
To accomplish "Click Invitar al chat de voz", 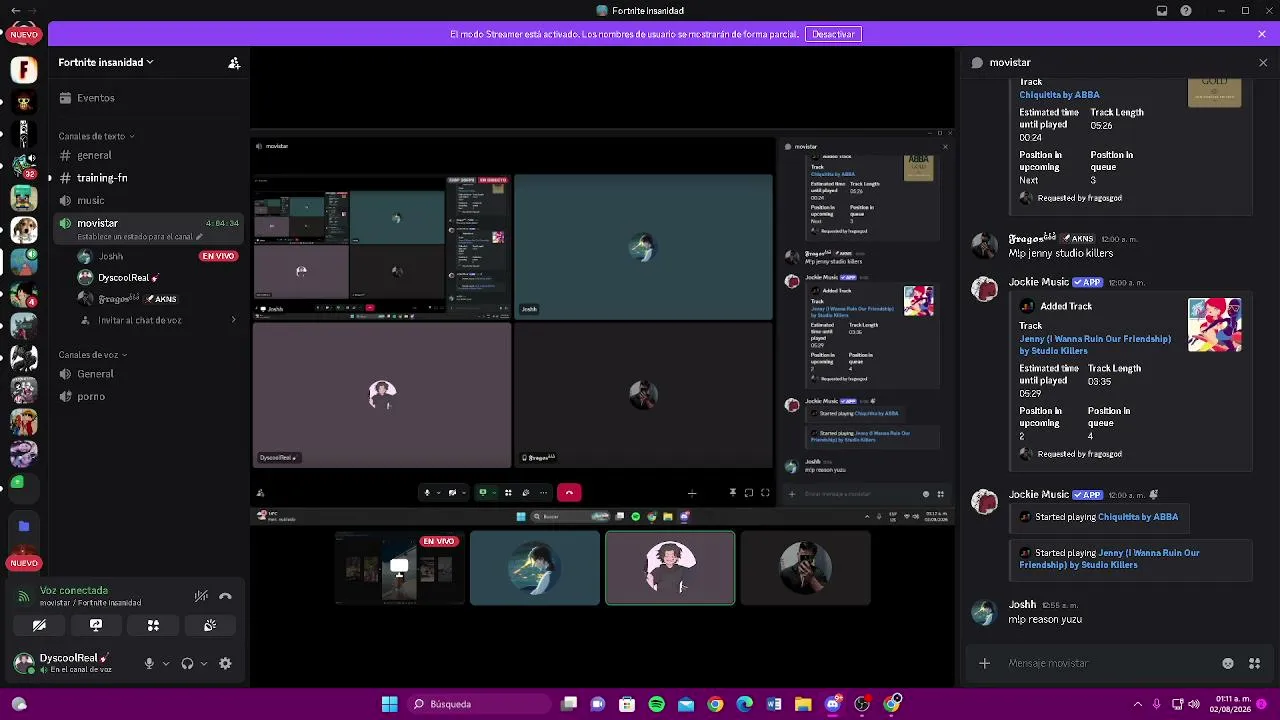I will (x=139, y=321).
